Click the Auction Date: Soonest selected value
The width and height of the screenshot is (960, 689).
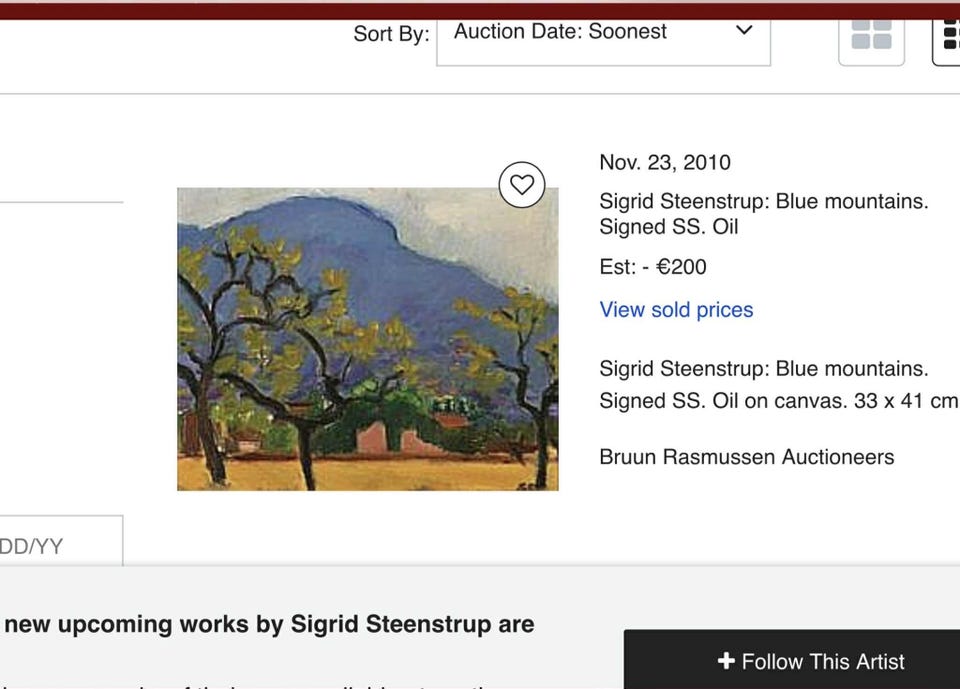[x=560, y=32]
